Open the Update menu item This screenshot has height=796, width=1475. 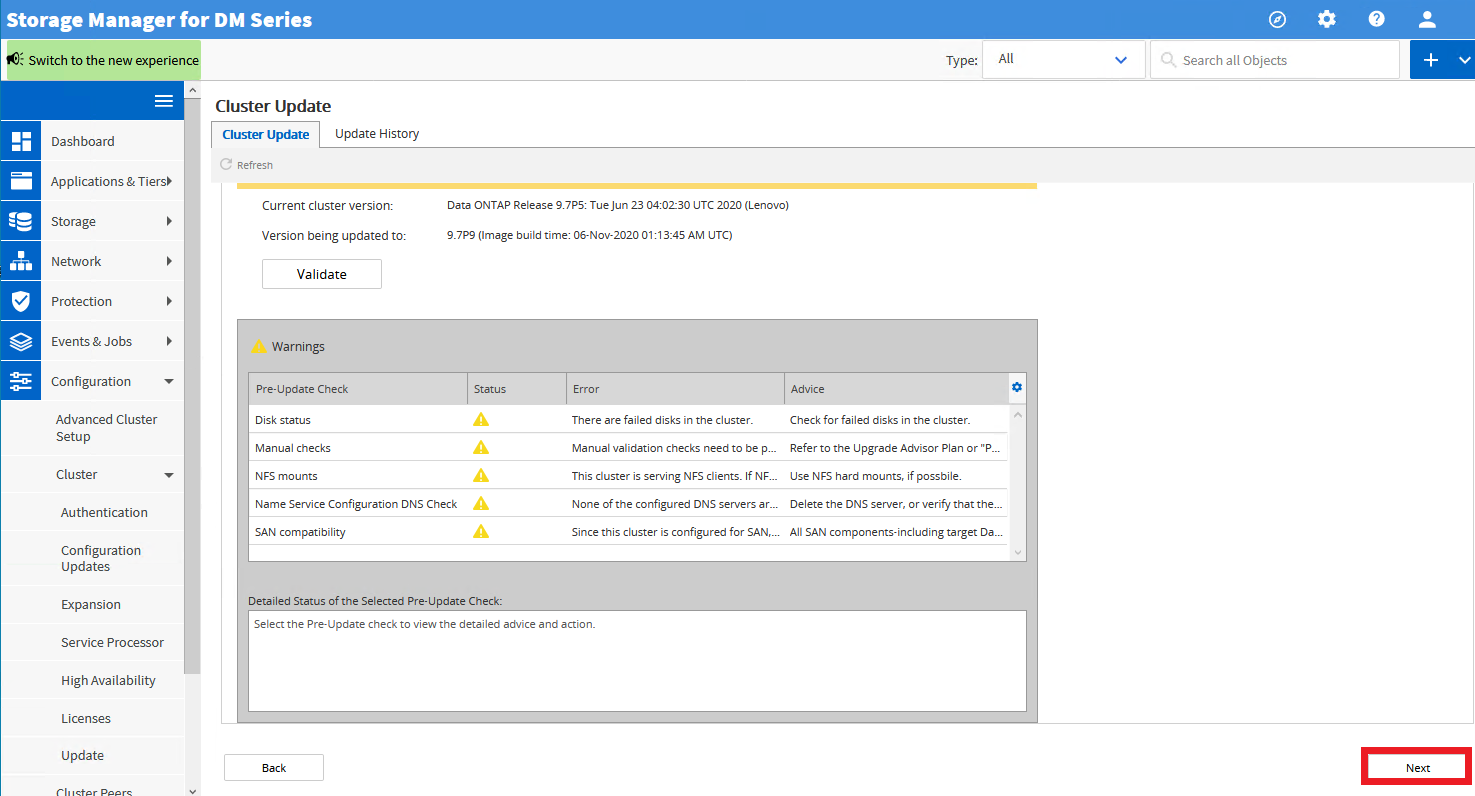click(x=82, y=755)
